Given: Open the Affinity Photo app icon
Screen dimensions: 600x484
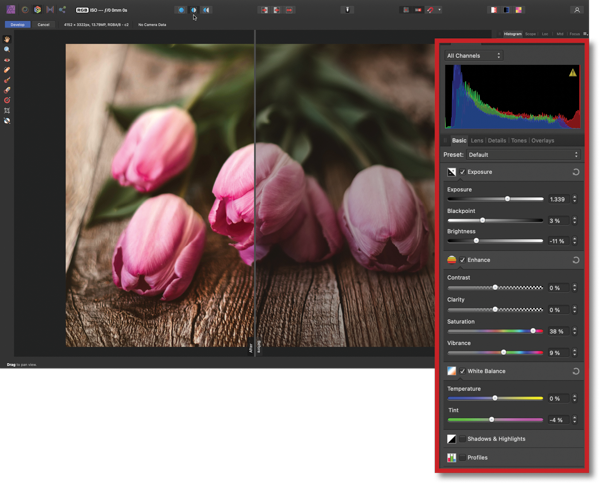Looking at the screenshot, I should (x=11, y=10).
